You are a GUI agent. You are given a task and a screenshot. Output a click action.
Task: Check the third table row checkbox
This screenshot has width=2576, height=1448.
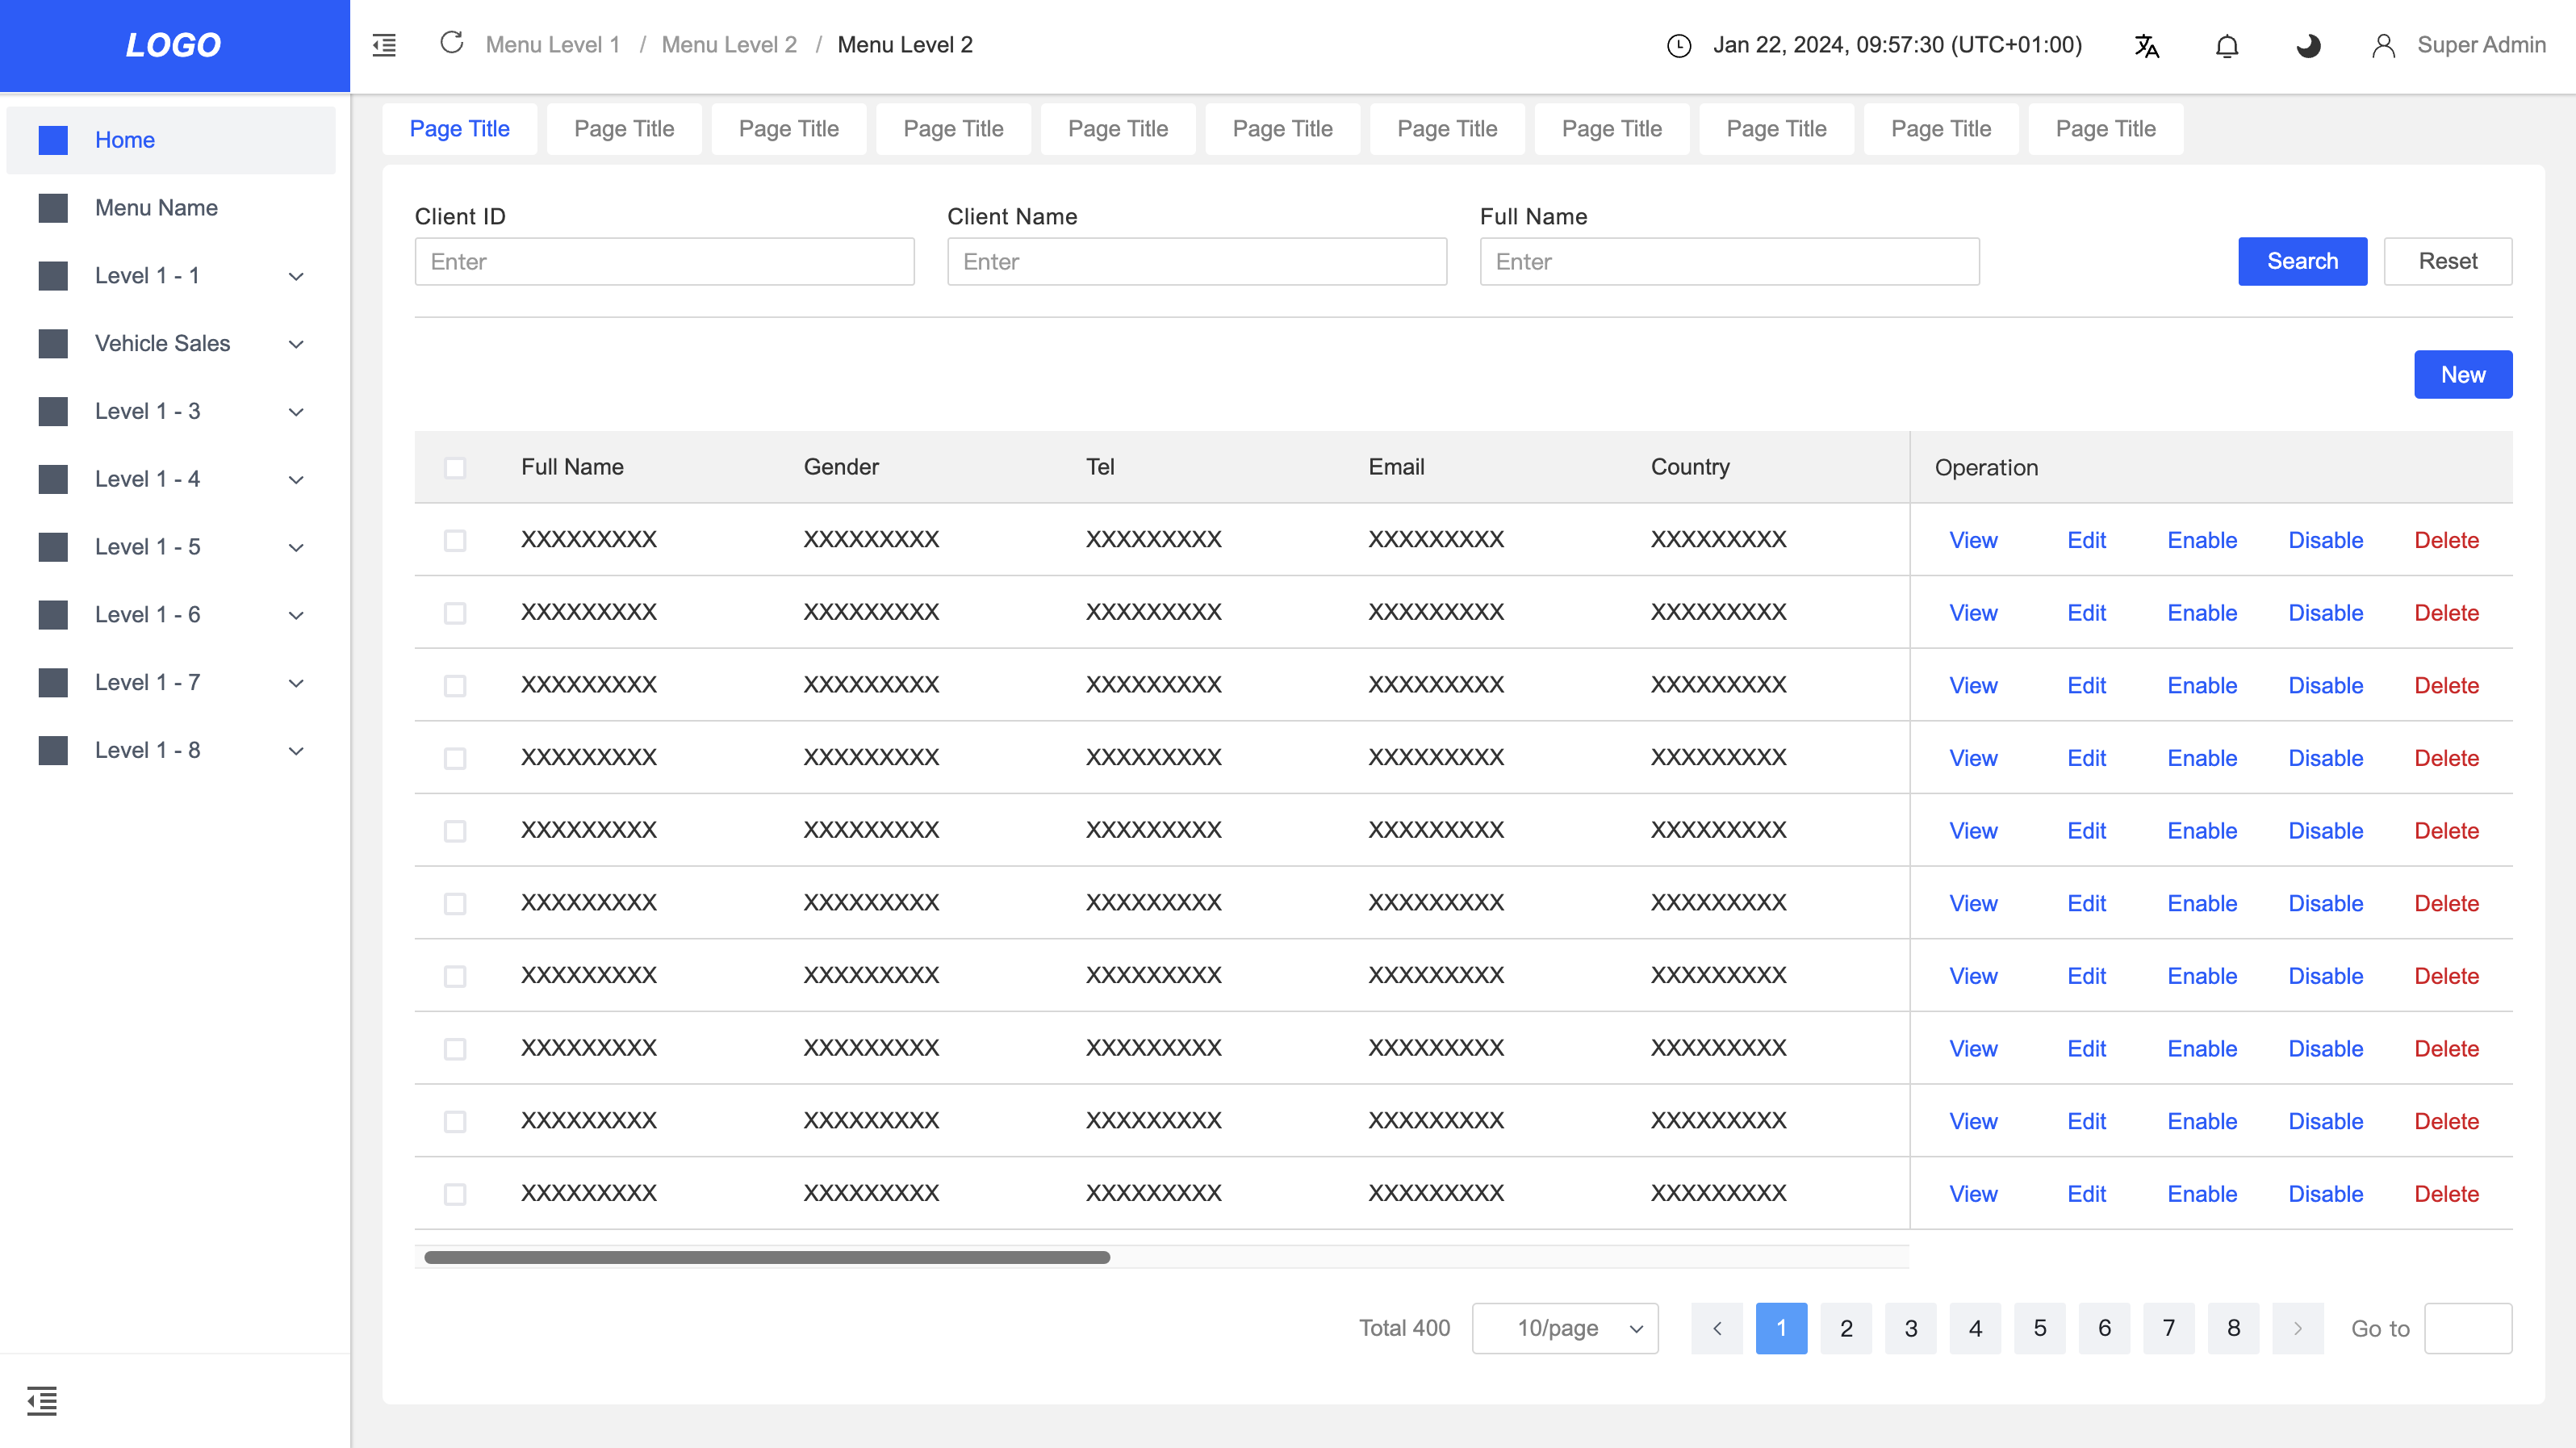455,686
